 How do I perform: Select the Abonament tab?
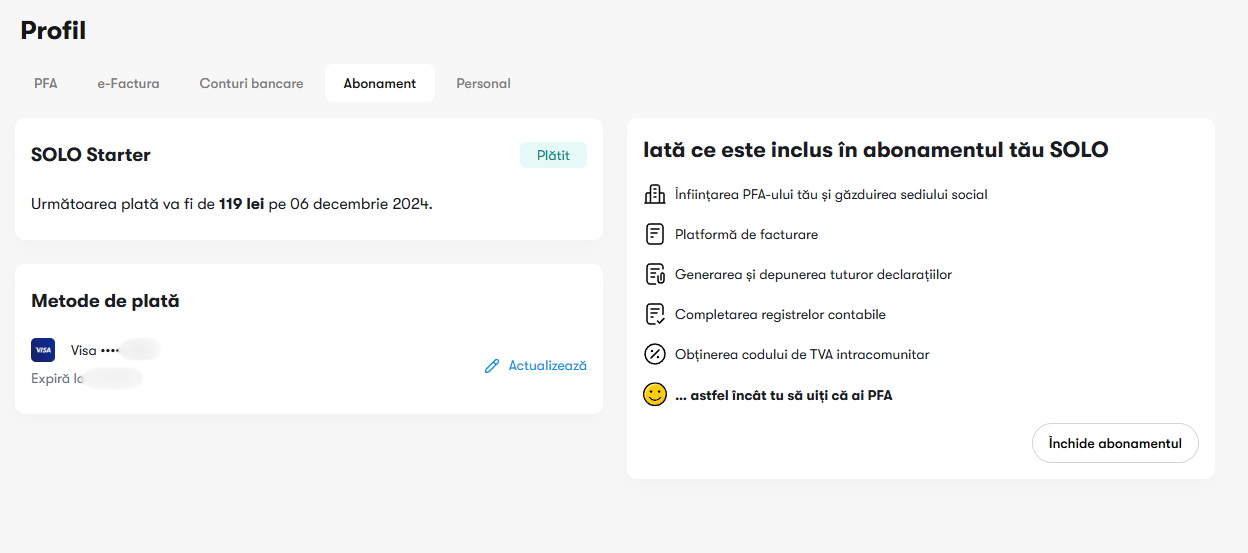click(380, 83)
